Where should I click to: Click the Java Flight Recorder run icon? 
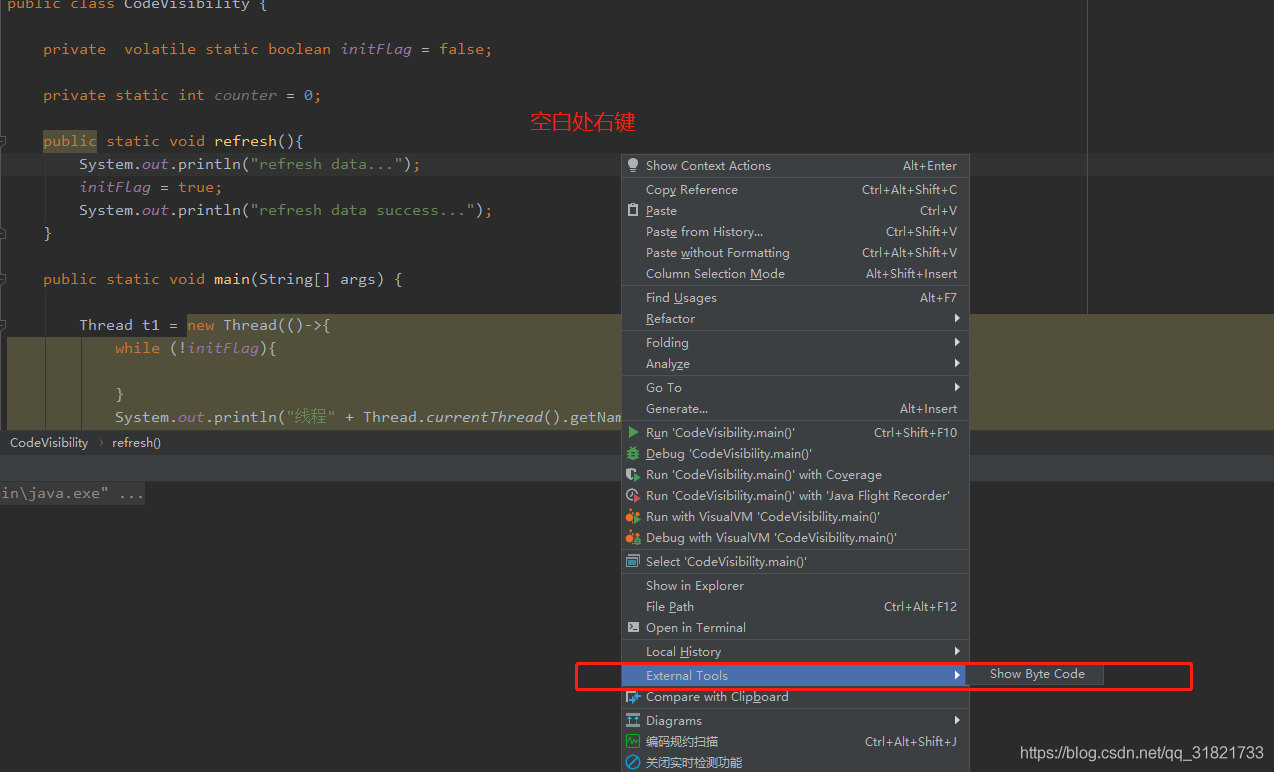tap(633, 496)
